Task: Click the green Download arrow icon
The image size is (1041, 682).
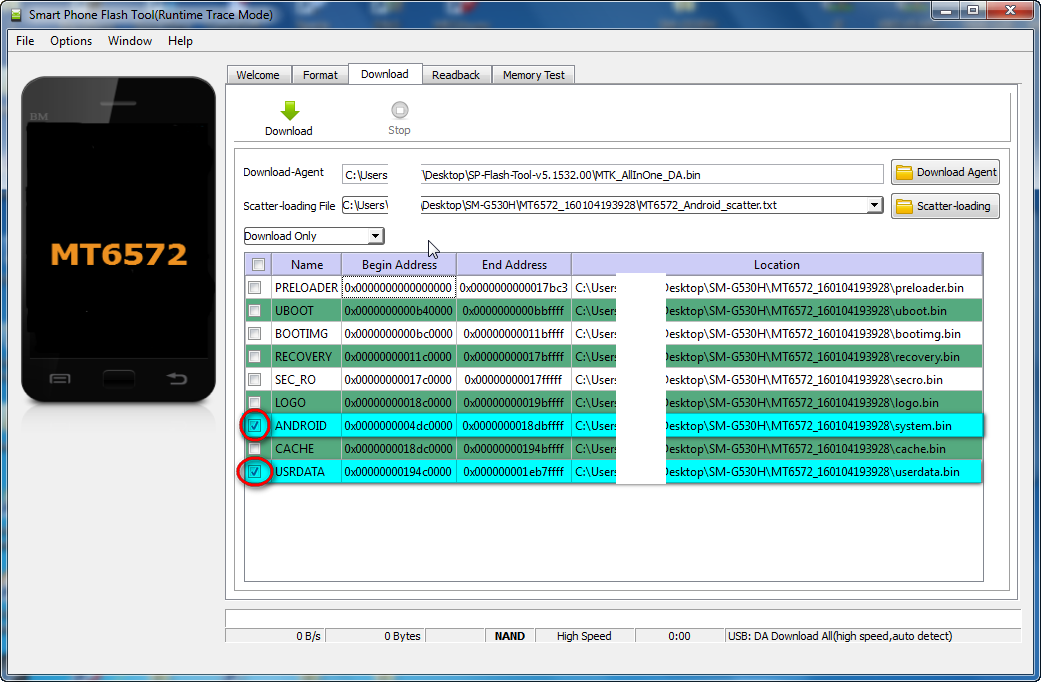Action: coord(289,110)
